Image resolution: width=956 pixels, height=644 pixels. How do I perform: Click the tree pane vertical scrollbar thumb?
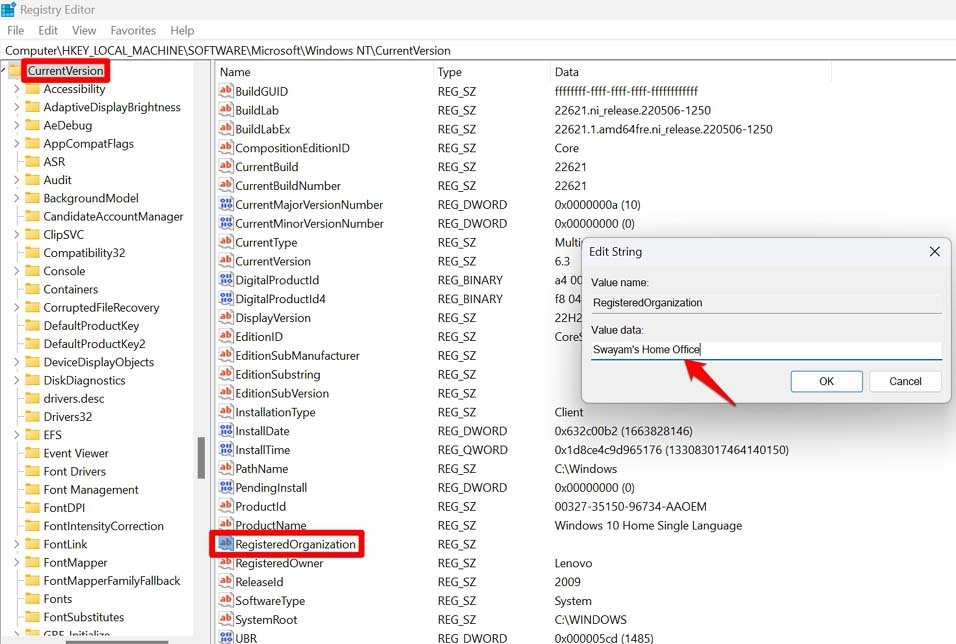(201, 457)
